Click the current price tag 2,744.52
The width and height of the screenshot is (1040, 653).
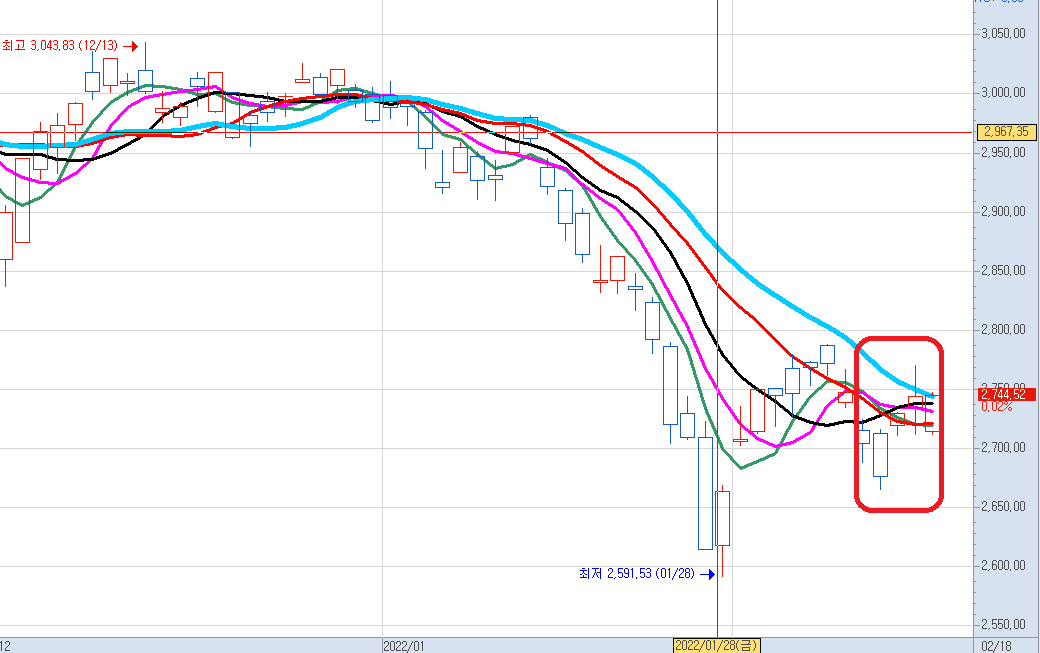pyautogui.click(x=1006, y=394)
